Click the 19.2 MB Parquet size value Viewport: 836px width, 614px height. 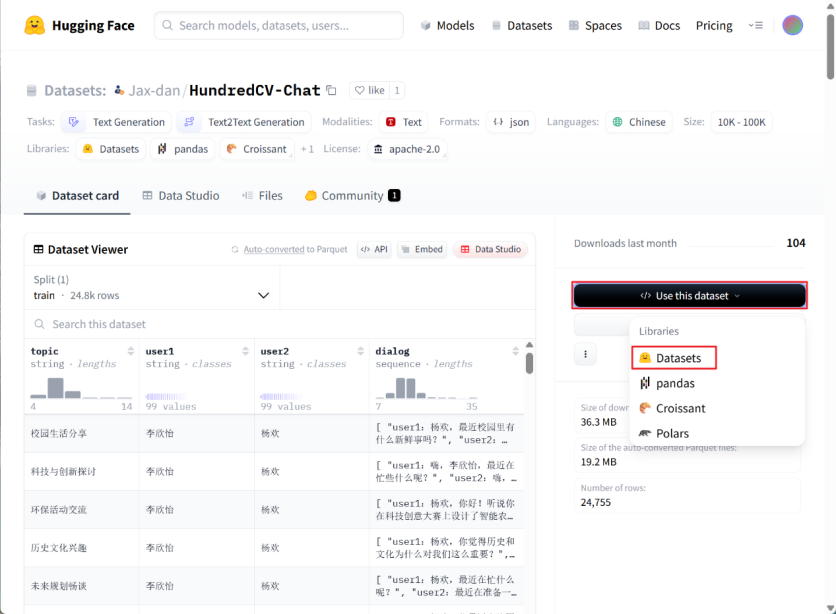click(x=598, y=462)
